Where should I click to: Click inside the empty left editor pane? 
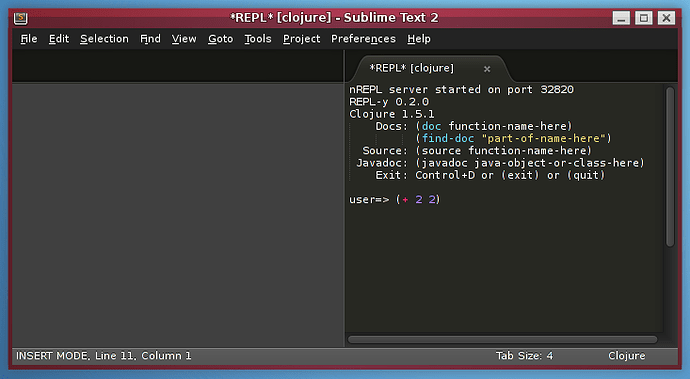tap(178, 215)
